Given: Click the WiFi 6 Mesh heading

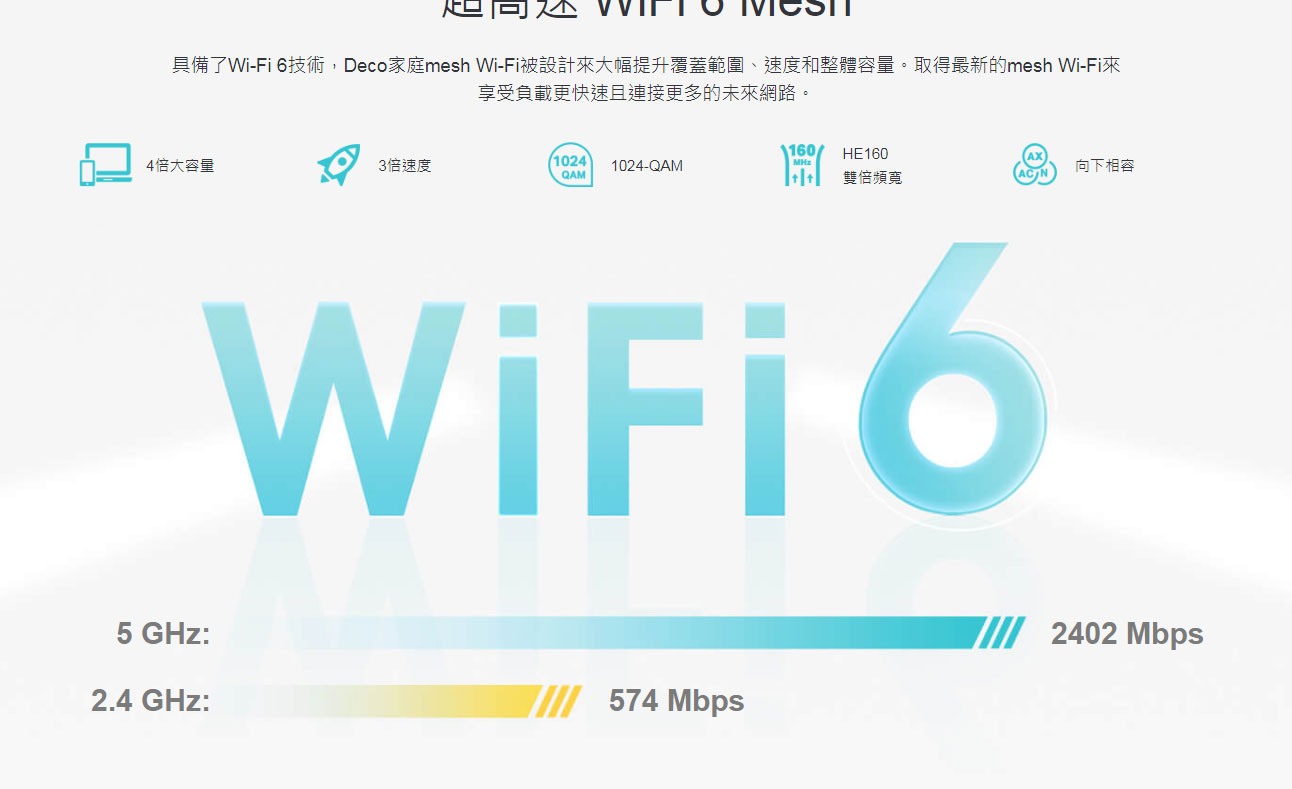Looking at the screenshot, I should tap(646, 8).
